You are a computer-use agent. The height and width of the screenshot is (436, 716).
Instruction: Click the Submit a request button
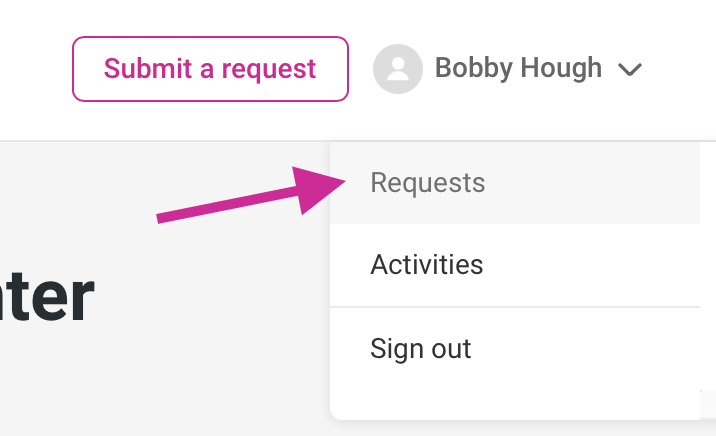(x=210, y=69)
